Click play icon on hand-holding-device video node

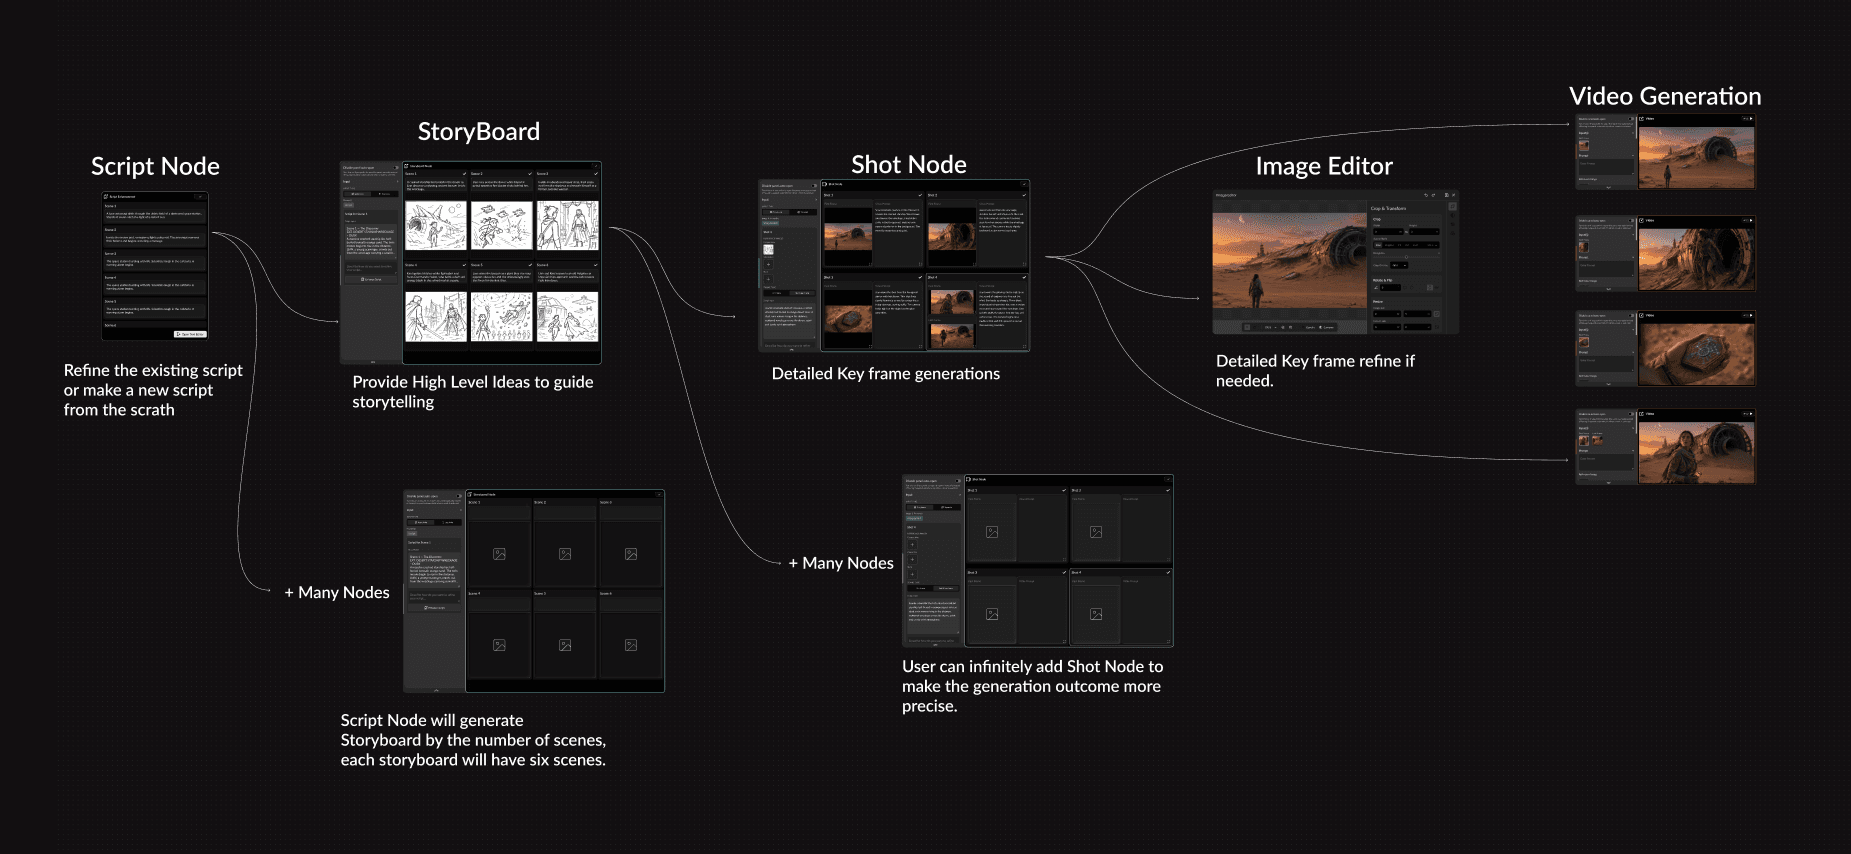[1751, 315]
